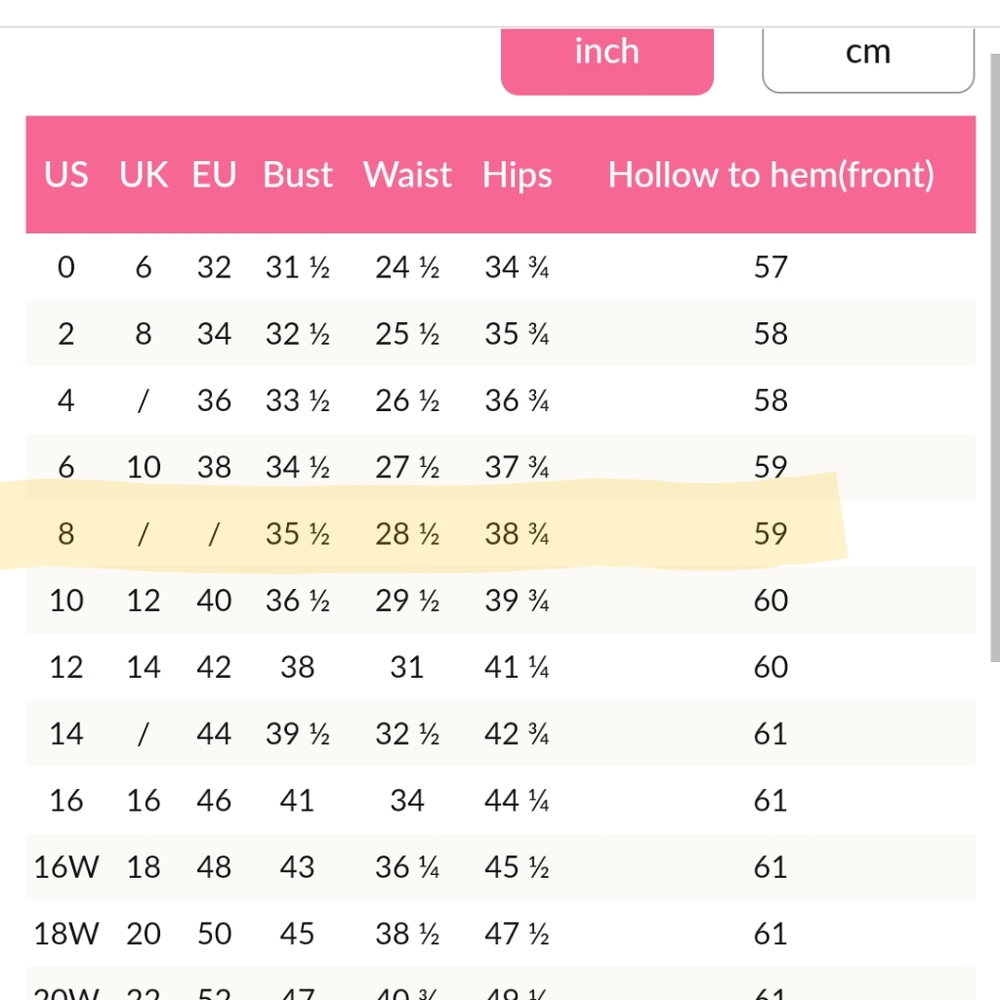Click the UK column header
The image size is (1000, 1000).
tap(144, 176)
